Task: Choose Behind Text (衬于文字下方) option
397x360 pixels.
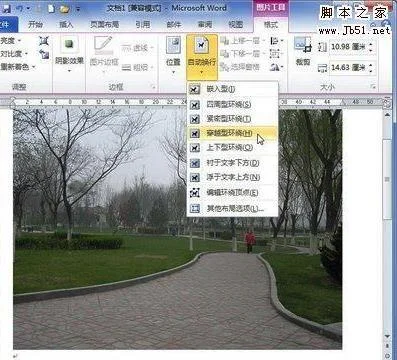Action: point(232,163)
